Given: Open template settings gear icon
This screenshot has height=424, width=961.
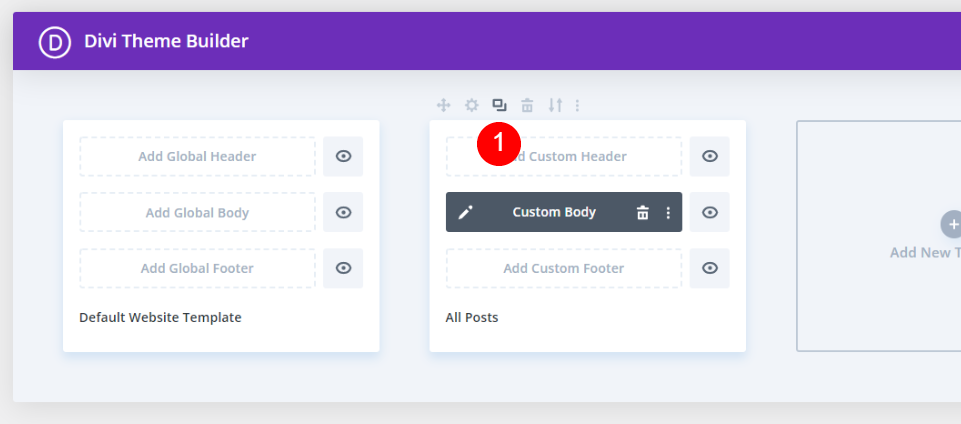Looking at the screenshot, I should tap(472, 105).
